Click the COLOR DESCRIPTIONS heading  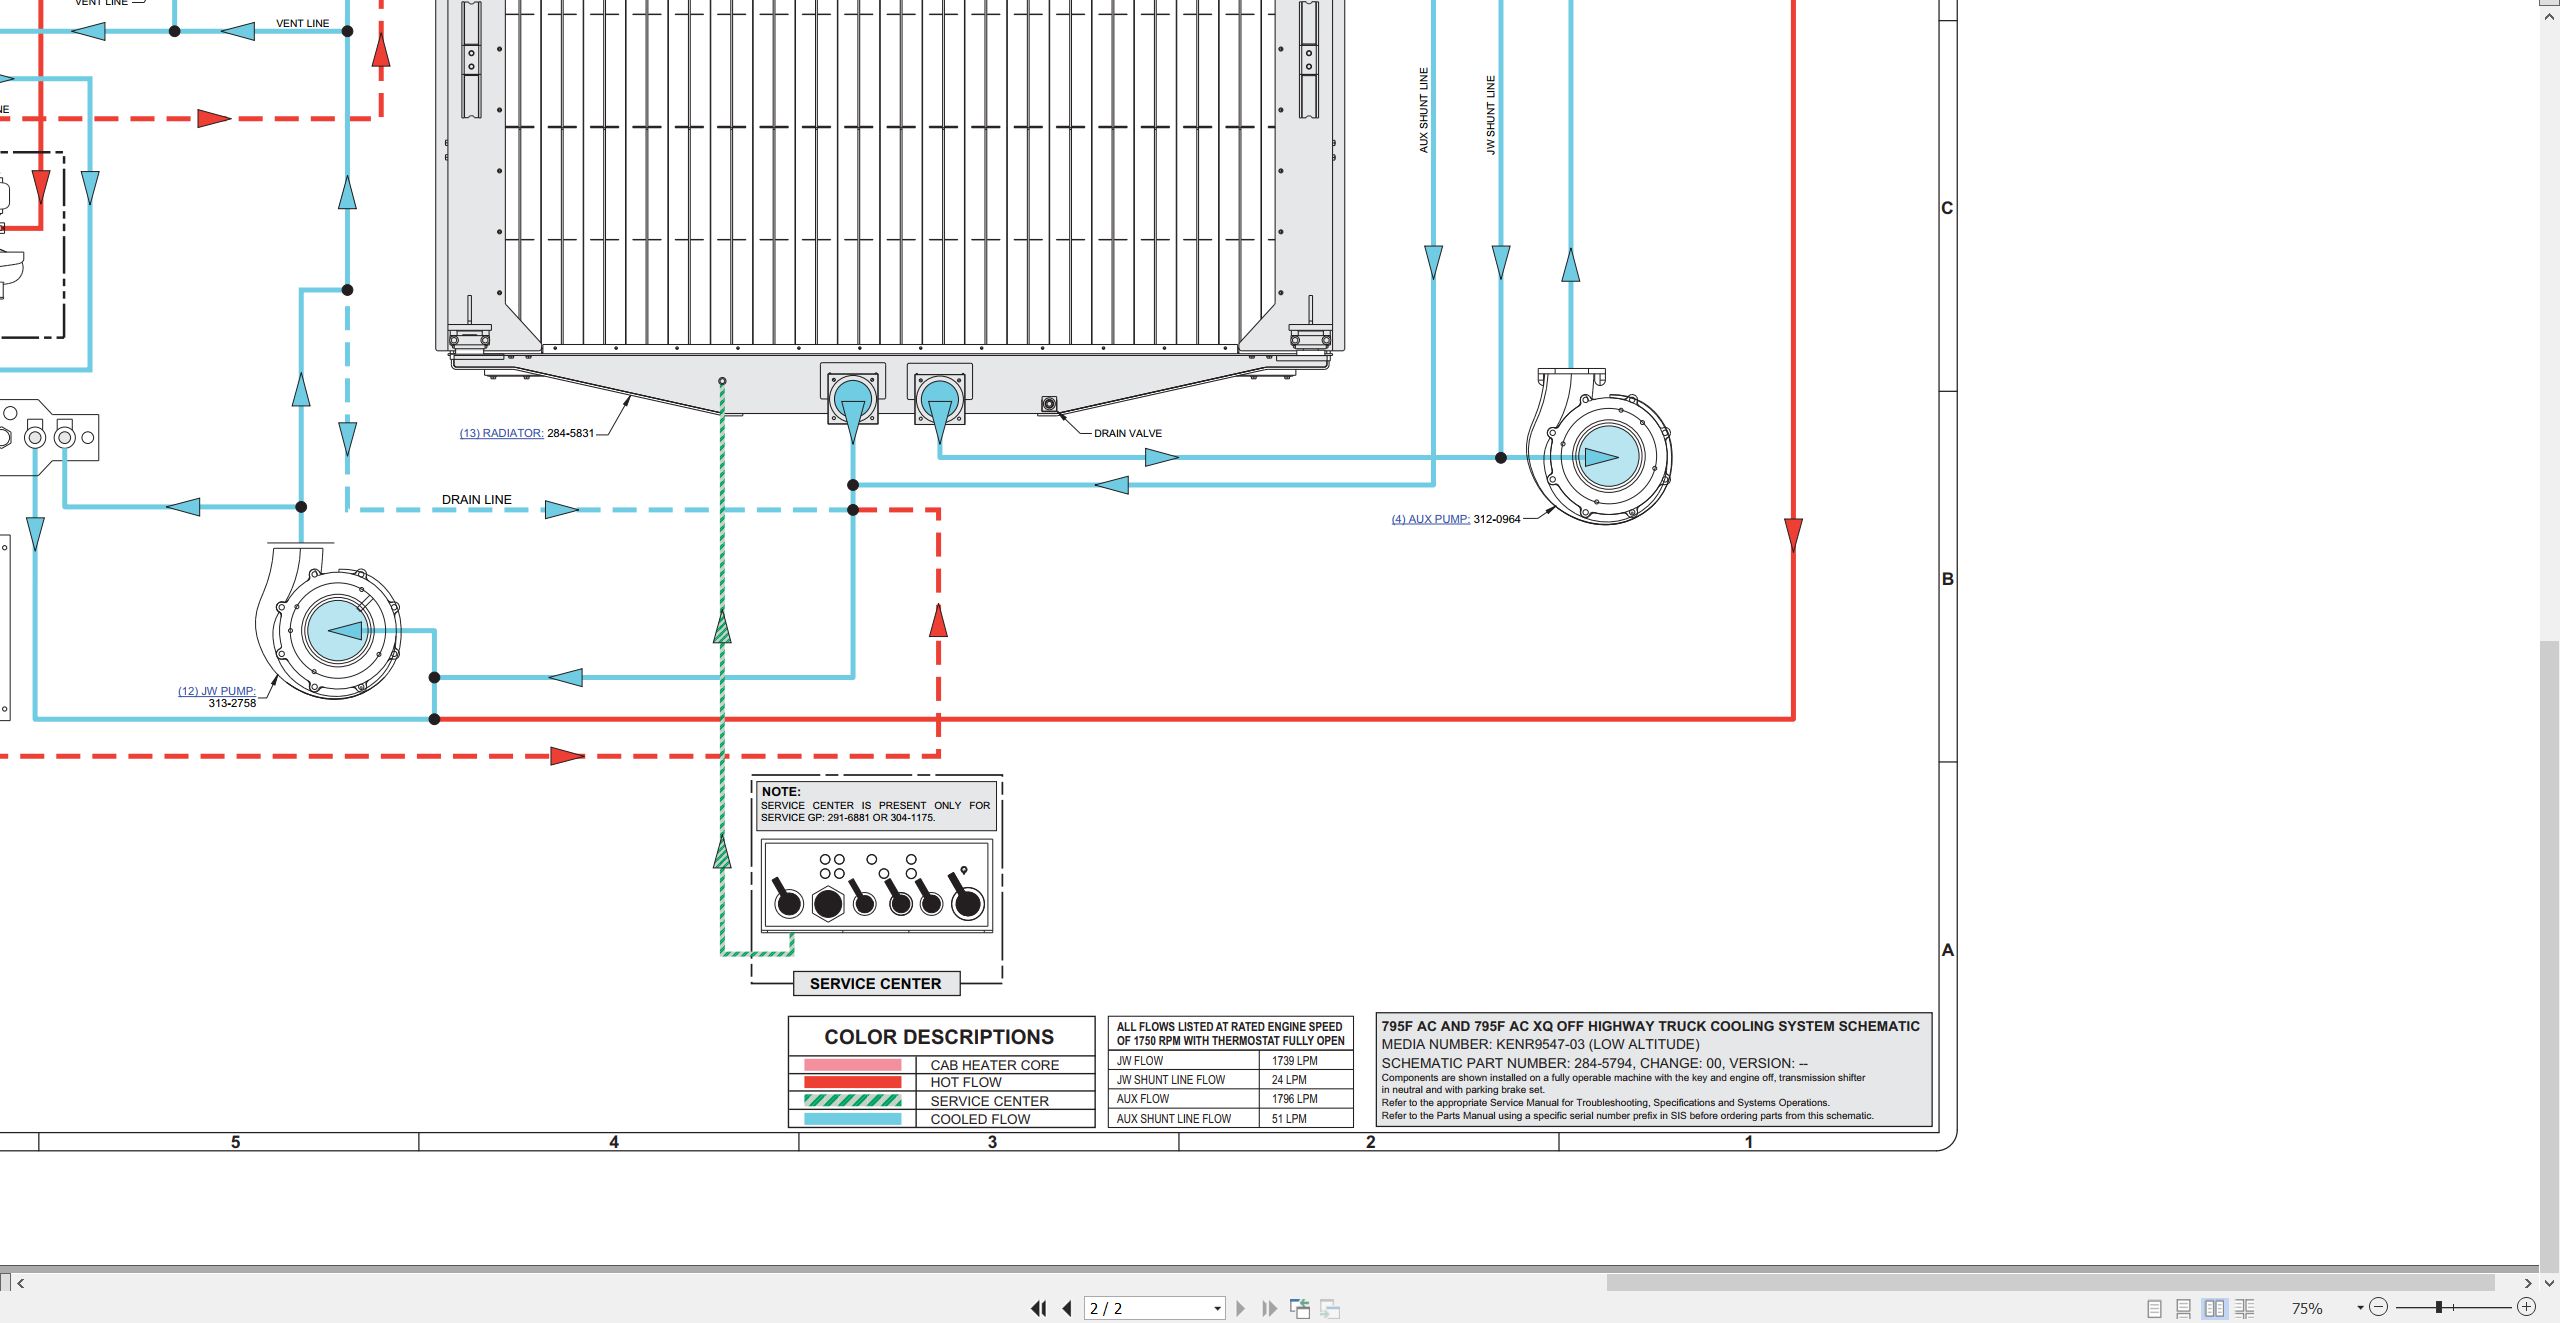939,1037
